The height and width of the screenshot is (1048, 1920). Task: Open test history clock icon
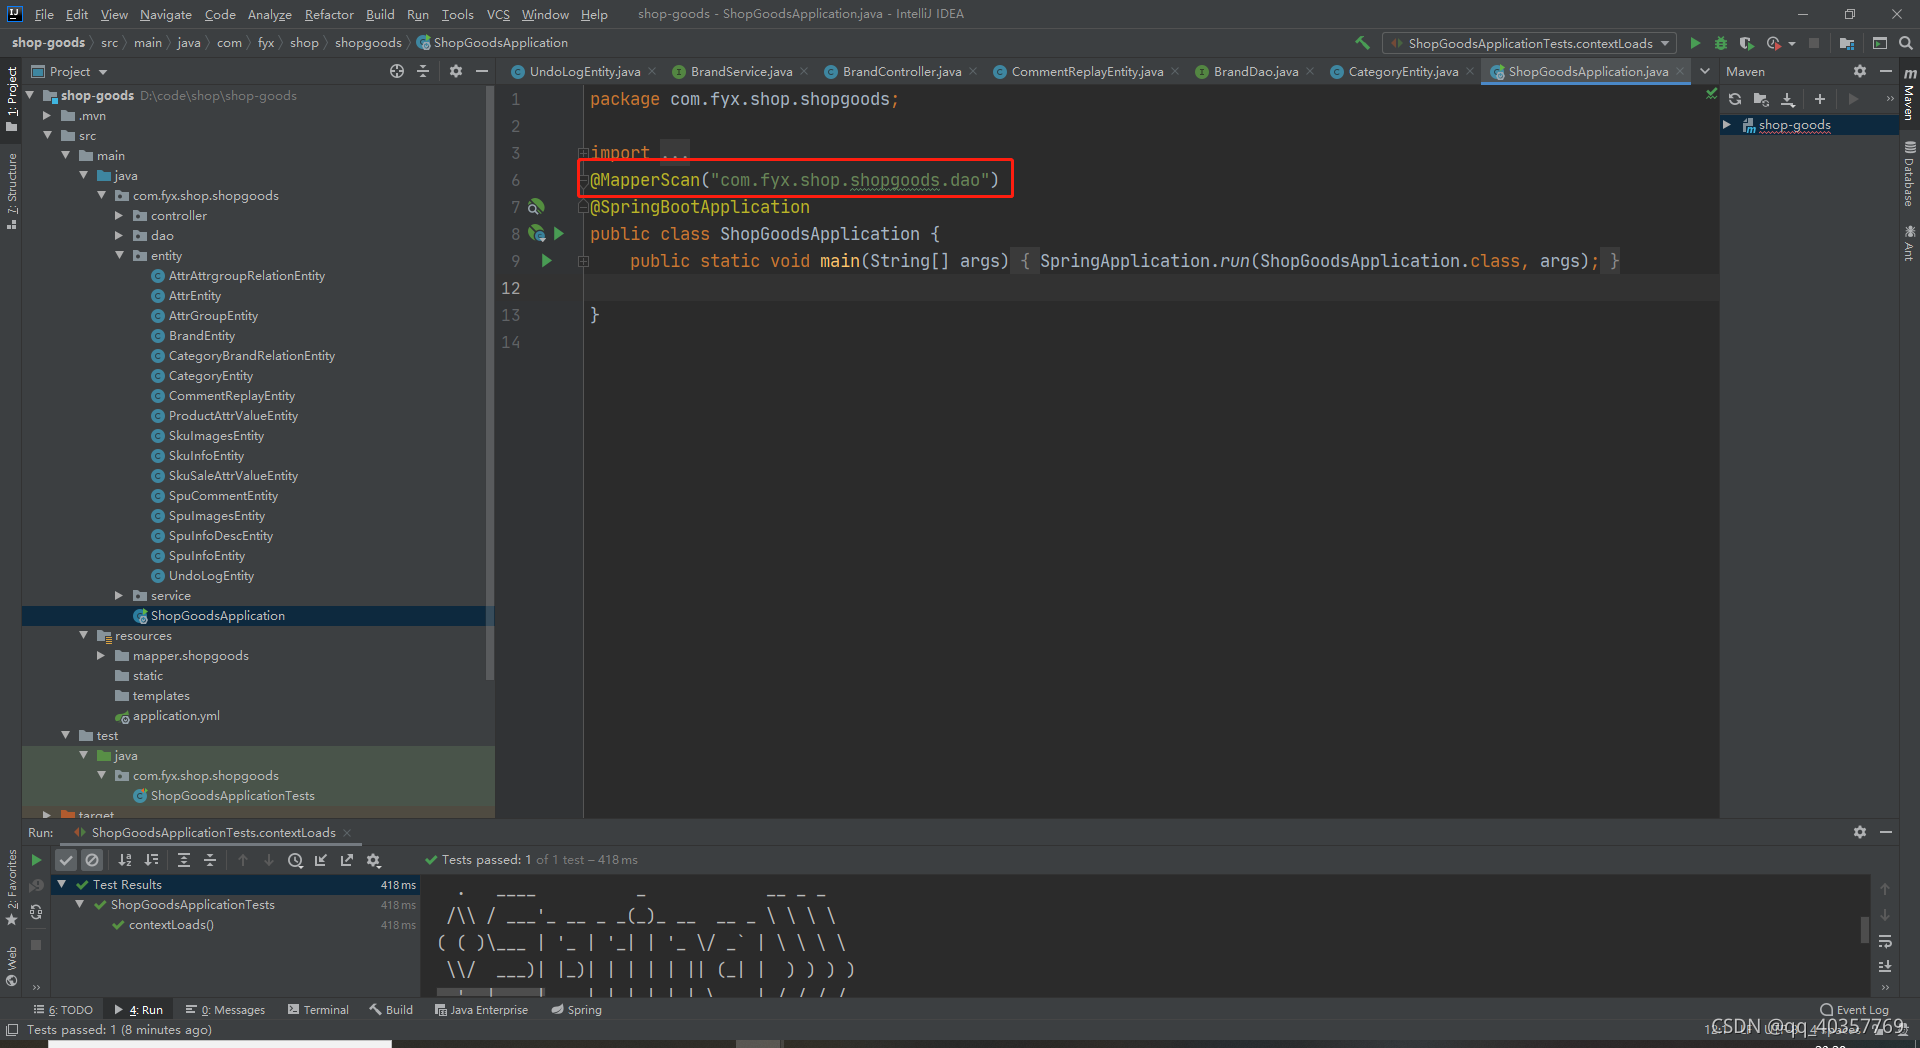click(295, 860)
